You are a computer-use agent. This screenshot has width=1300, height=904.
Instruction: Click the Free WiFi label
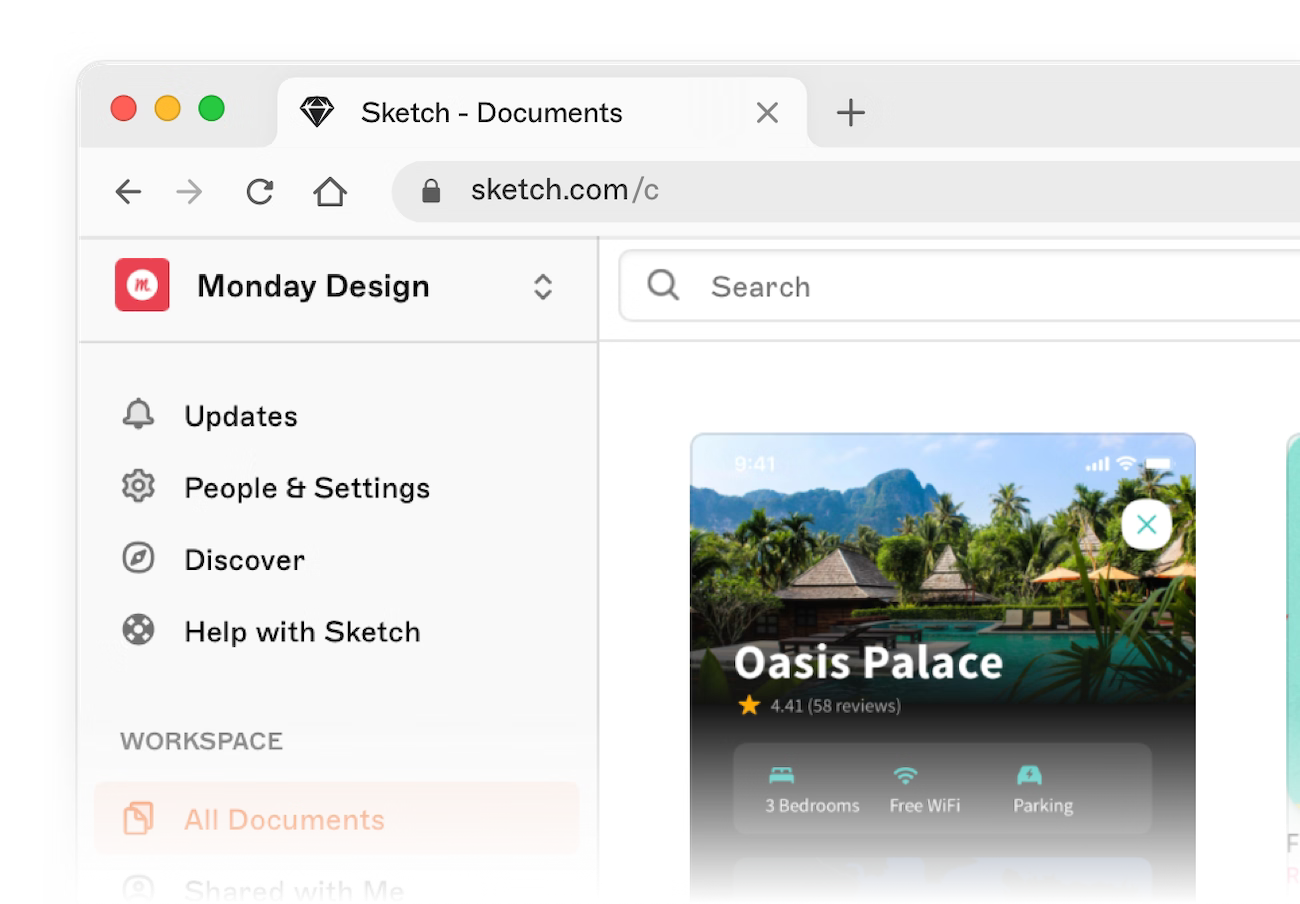925,806
